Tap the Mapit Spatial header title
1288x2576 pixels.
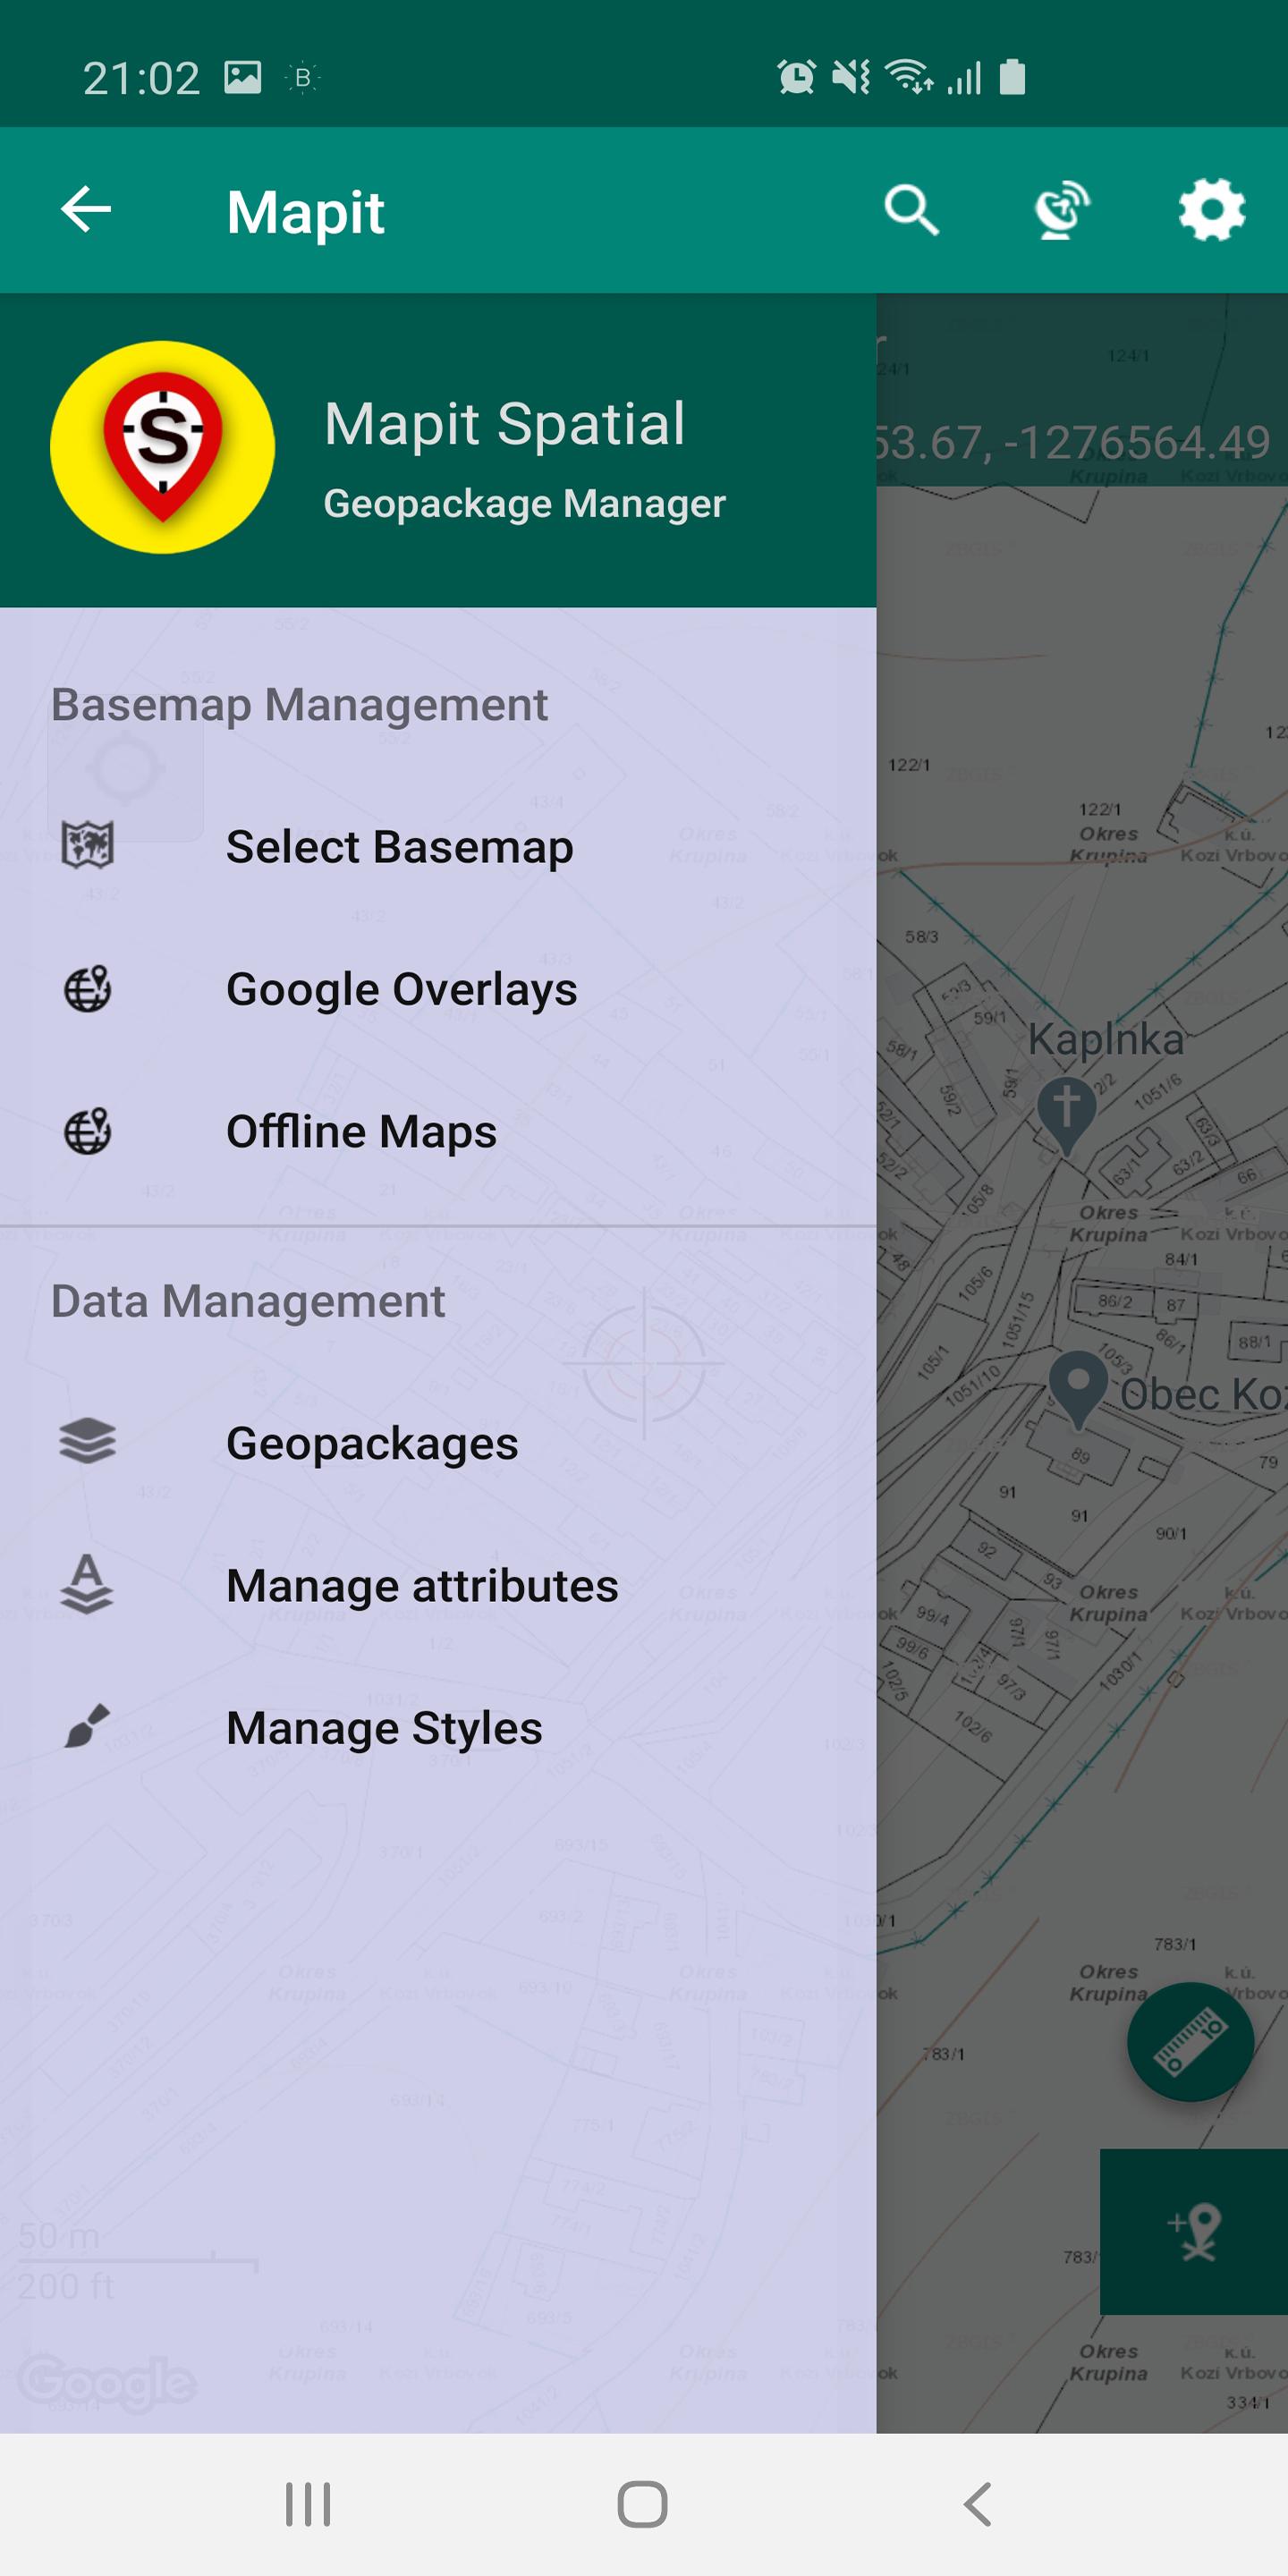[505, 423]
